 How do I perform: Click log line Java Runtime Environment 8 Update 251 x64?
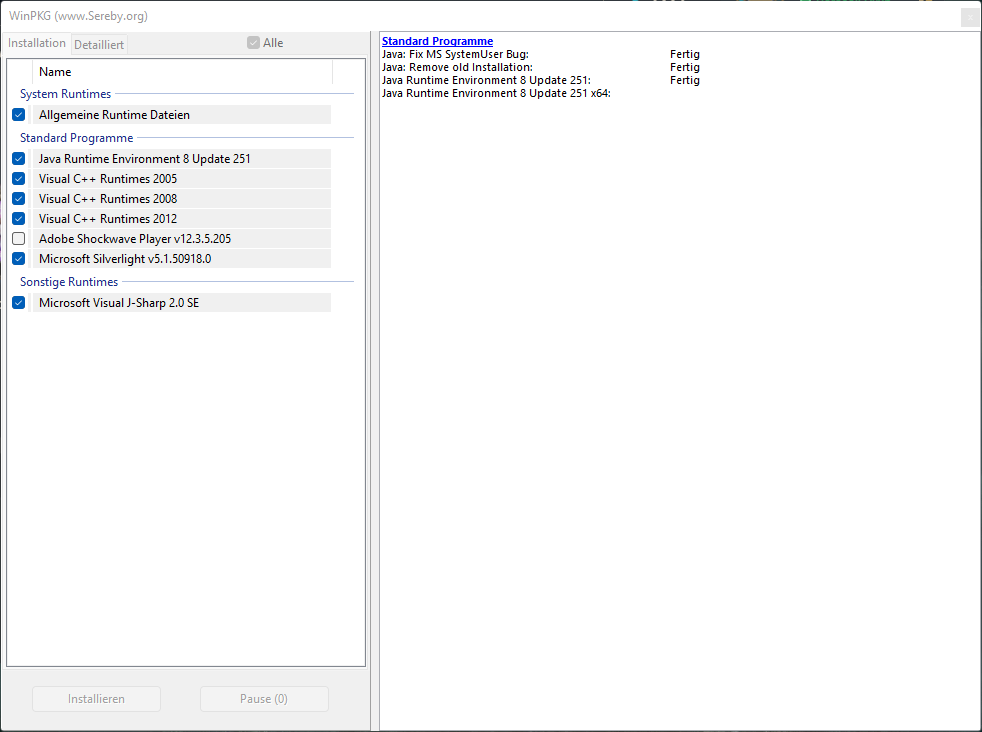496,93
